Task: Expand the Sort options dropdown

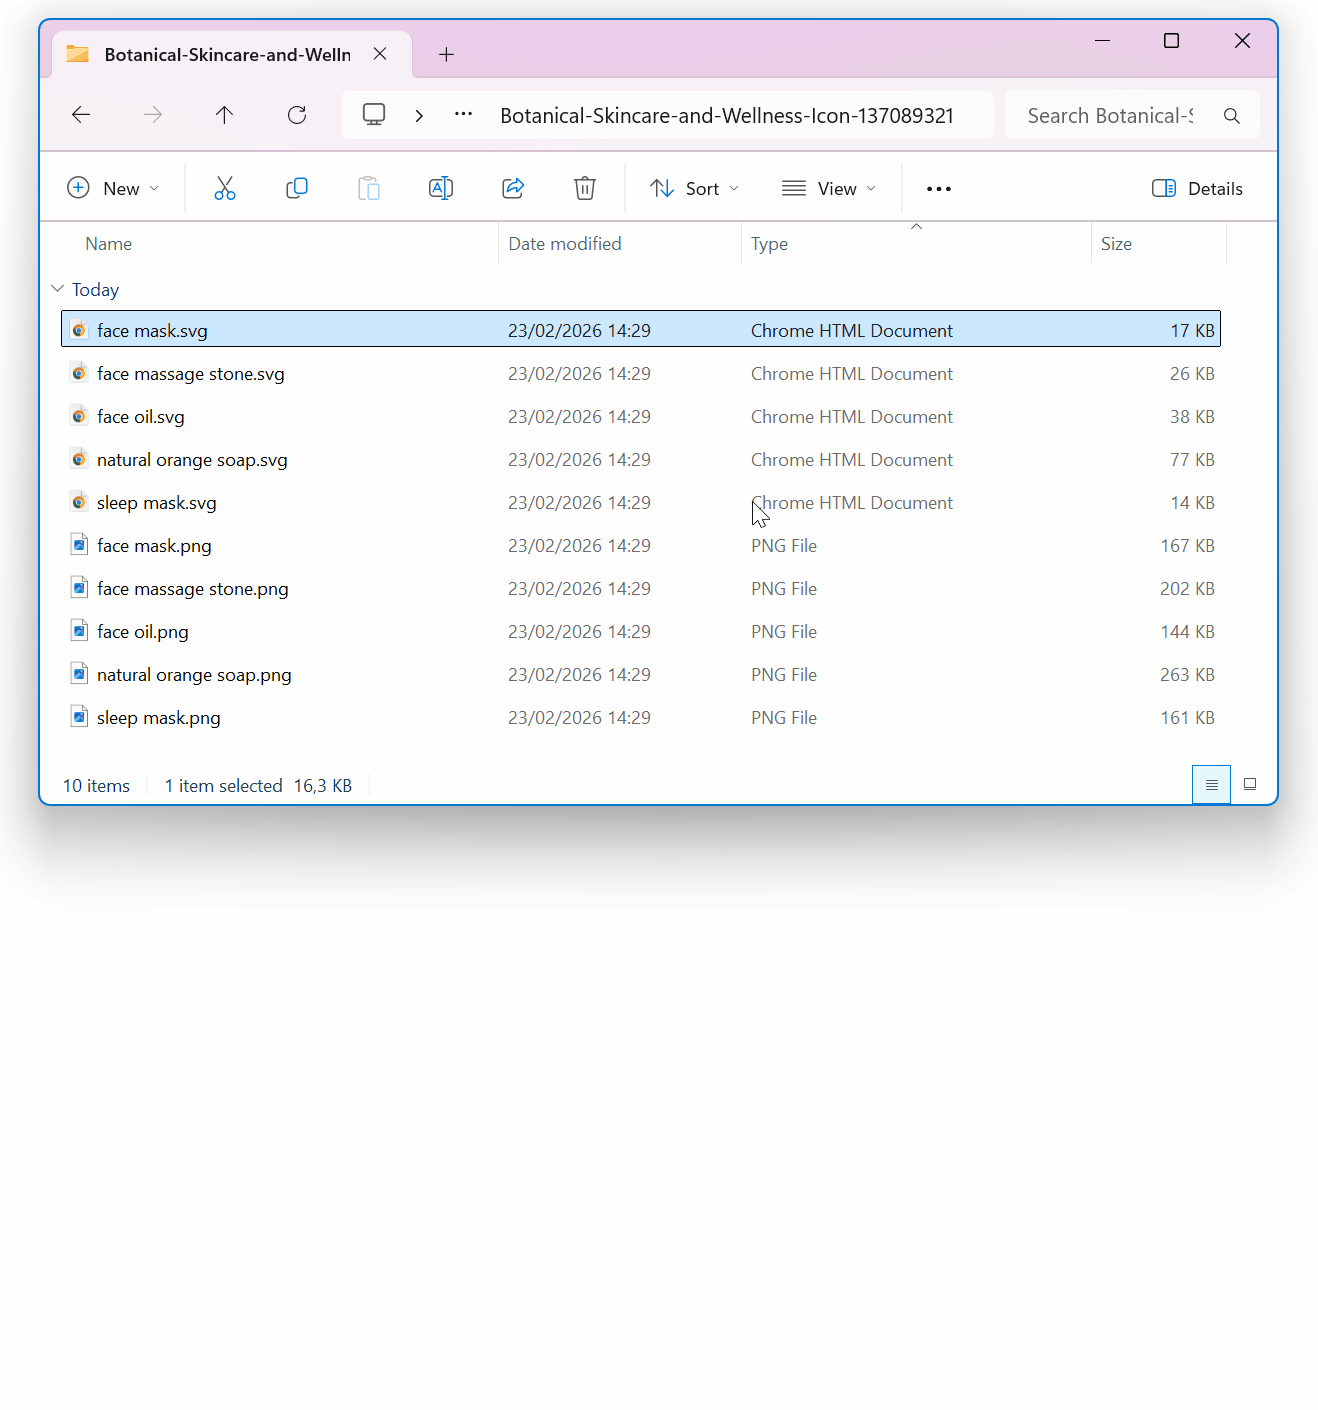Action: tap(694, 189)
